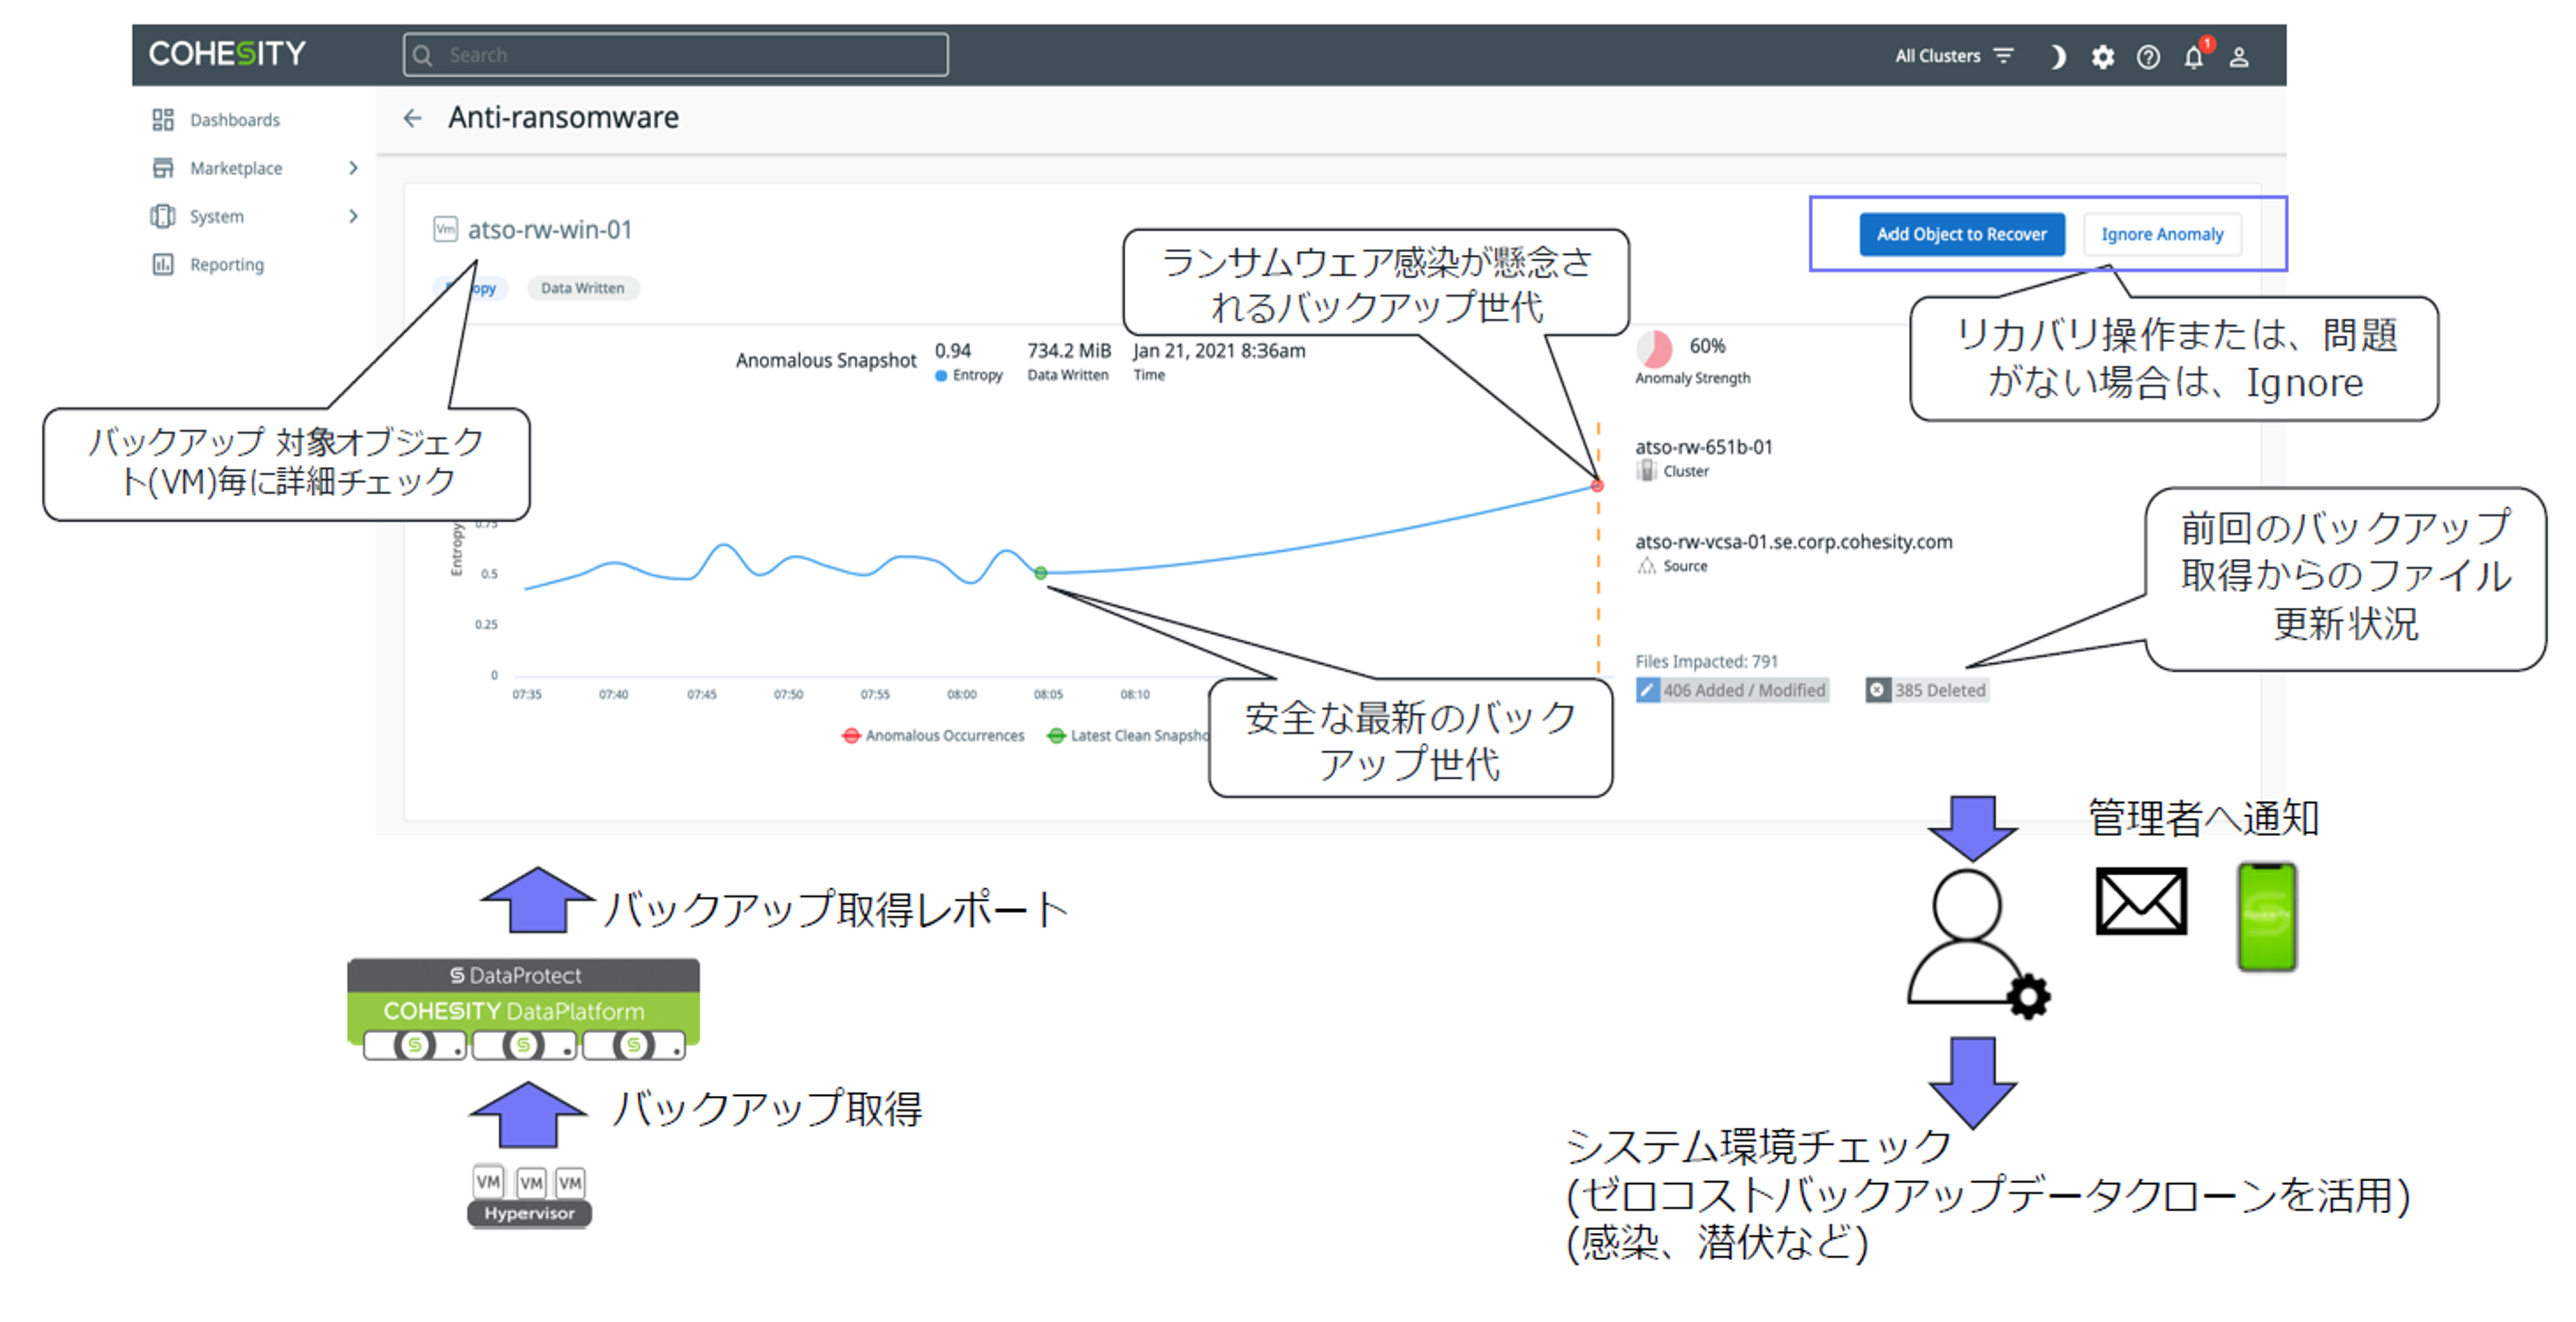This screenshot has width=2576, height=1322.
Task: Click the 08:10 time axis label
Action: (1135, 694)
